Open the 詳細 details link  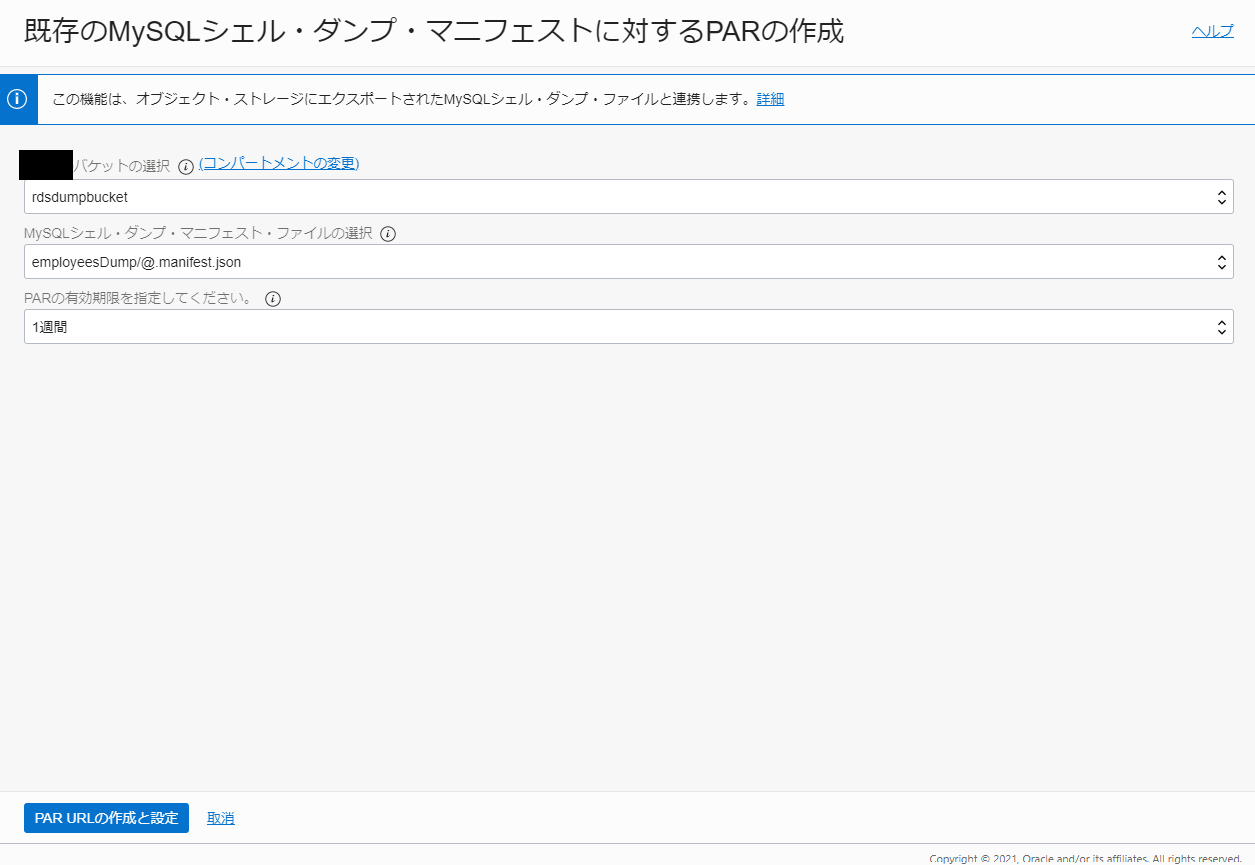point(770,99)
